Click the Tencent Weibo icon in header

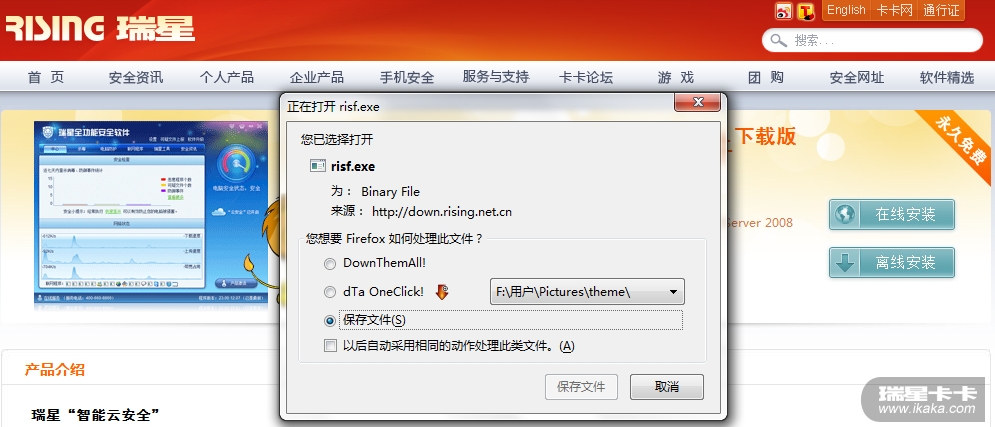click(x=806, y=11)
